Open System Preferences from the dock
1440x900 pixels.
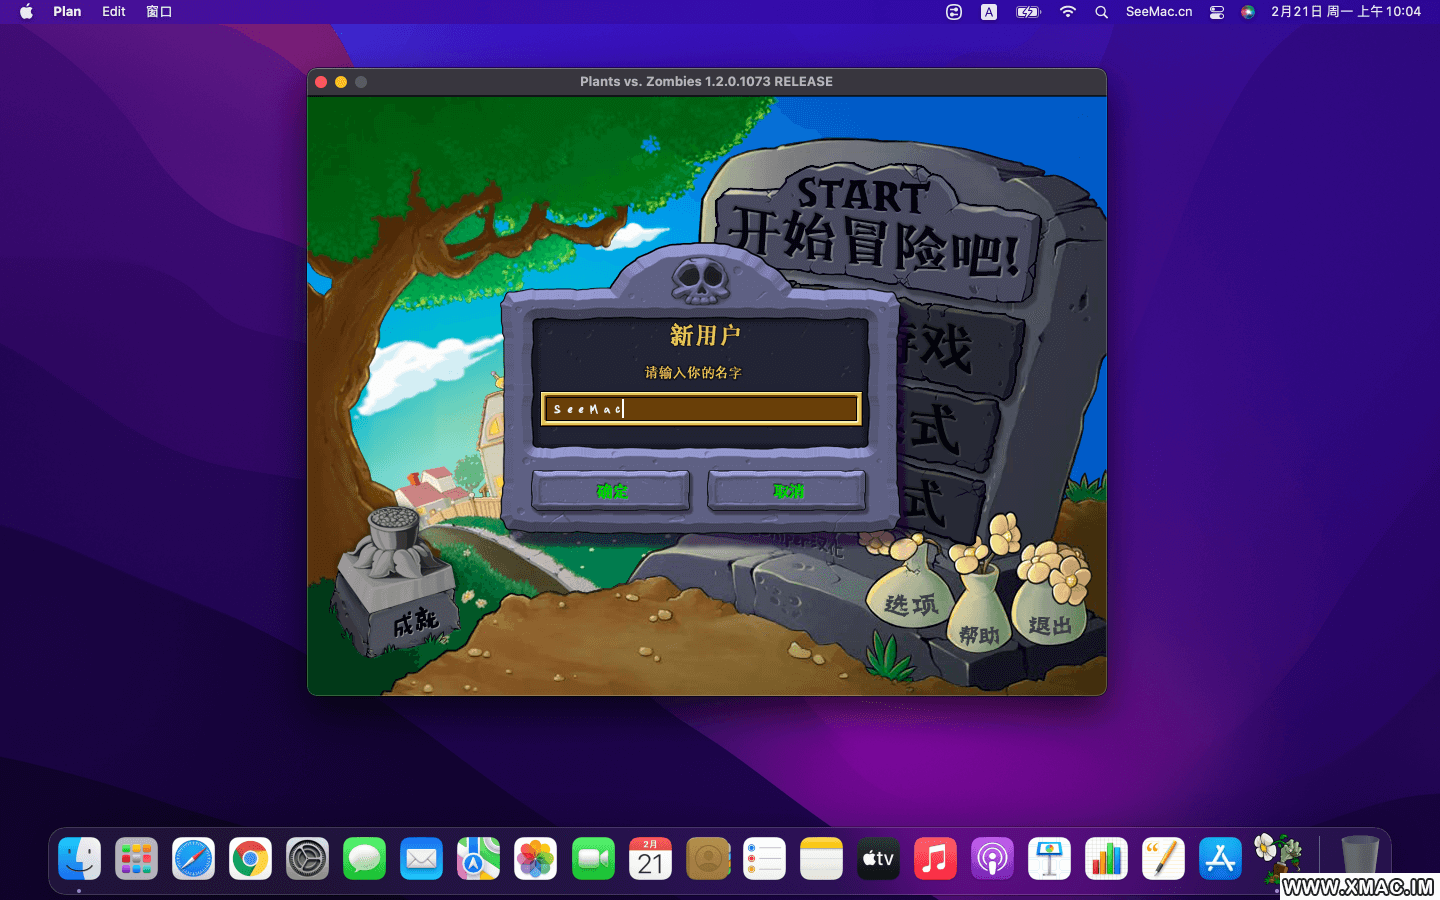[x=307, y=859]
